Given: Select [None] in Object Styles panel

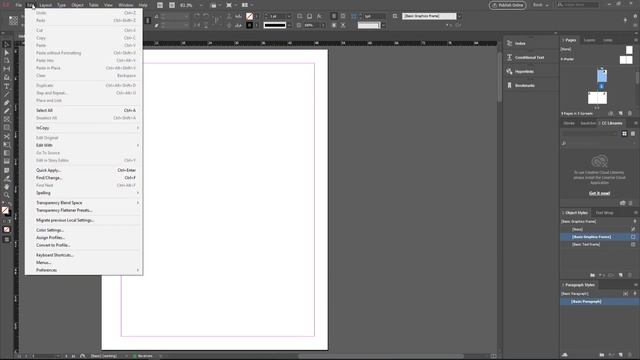Looking at the screenshot, I should pos(599,229).
